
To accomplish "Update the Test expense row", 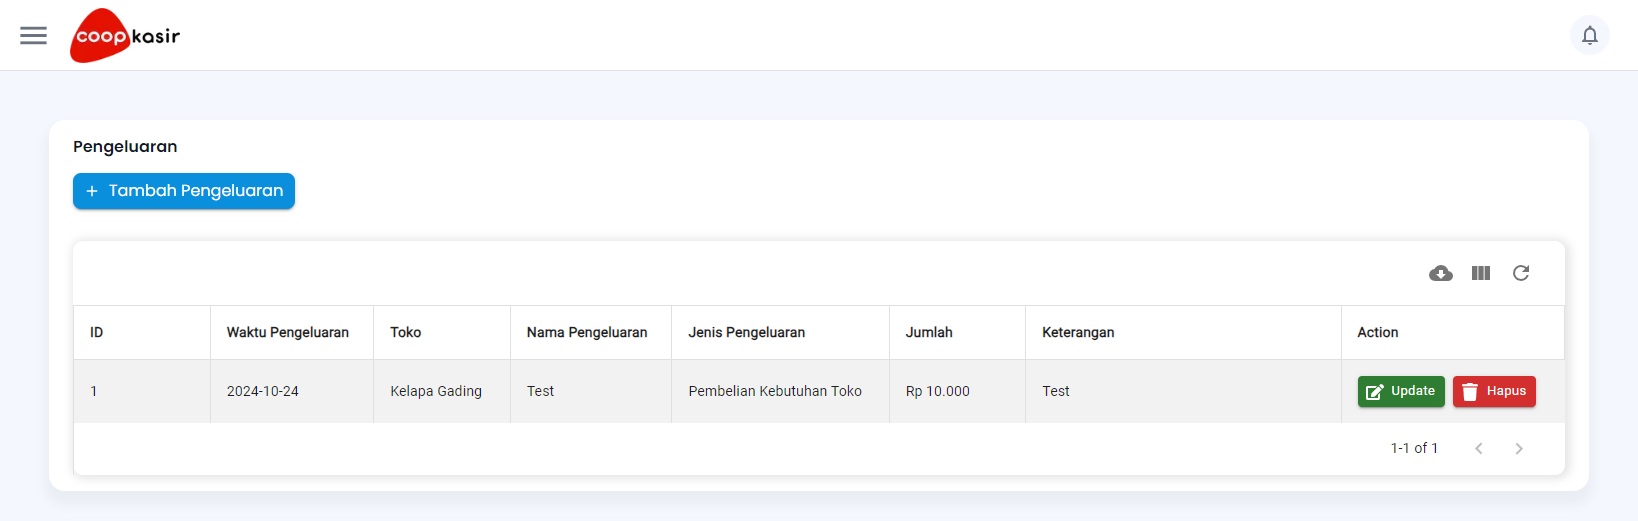I will [x=1401, y=391].
